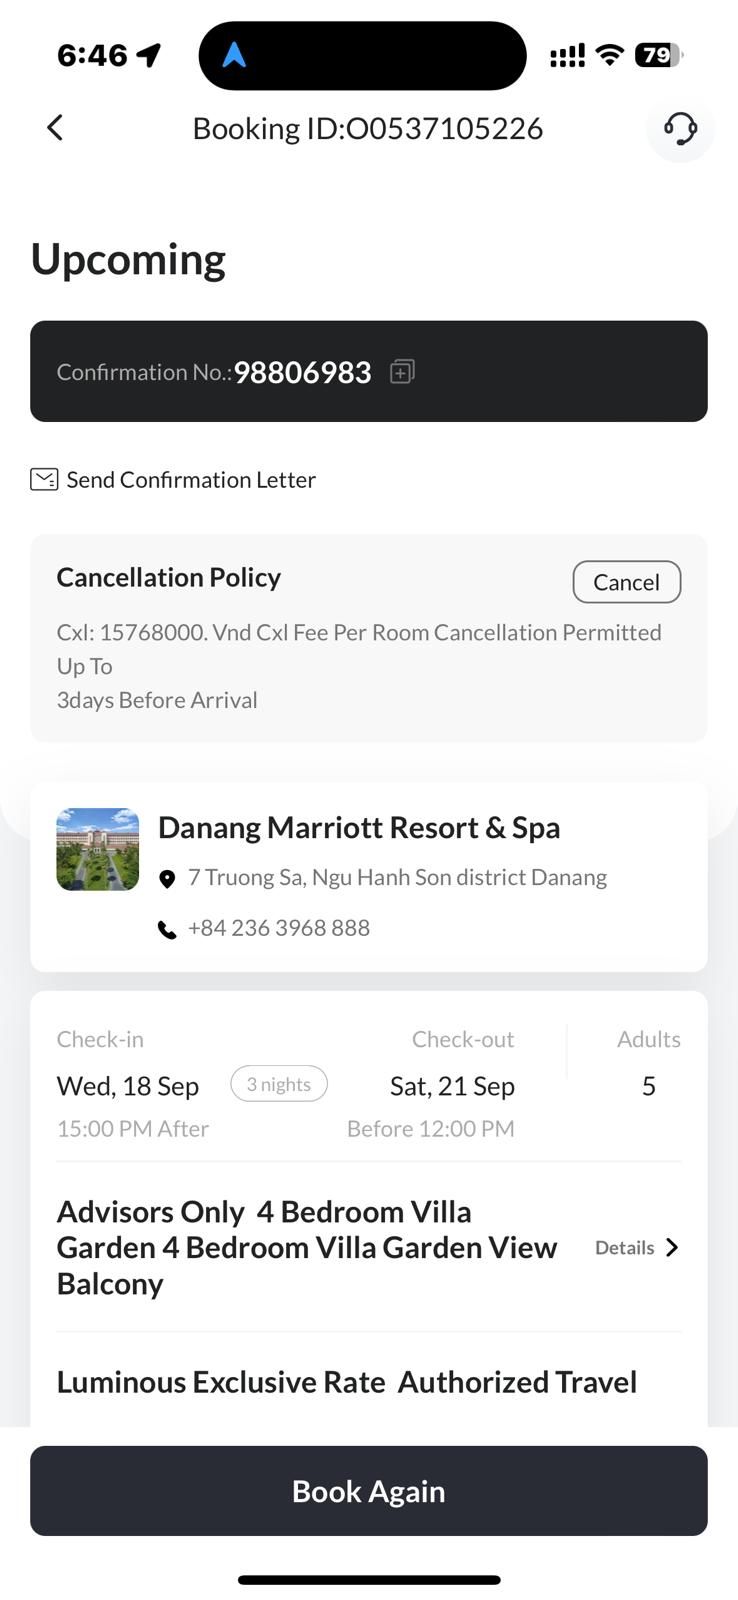Open customer support headset icon
738x1600 pixels.
680,128
